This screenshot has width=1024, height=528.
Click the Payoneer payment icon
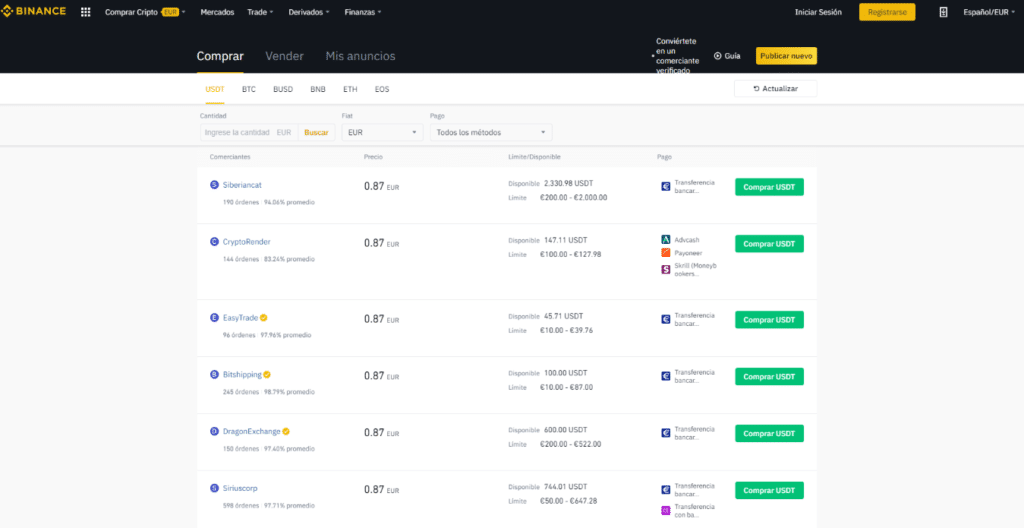point(665,252)
